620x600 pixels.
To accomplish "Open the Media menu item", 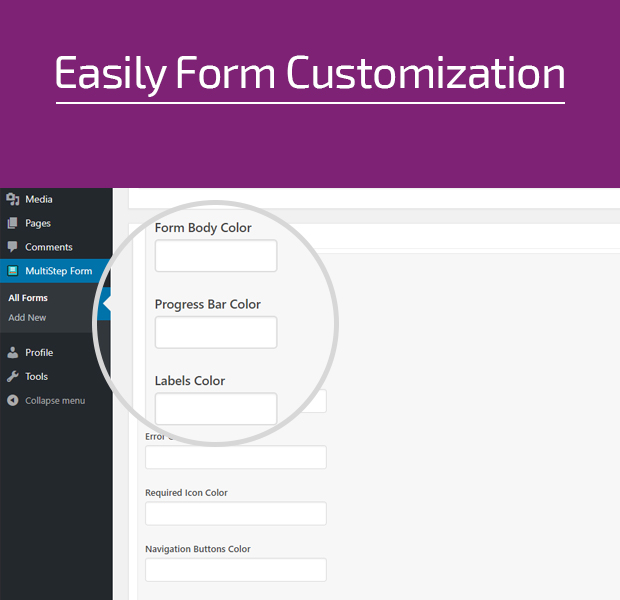I will coord(39,199).
